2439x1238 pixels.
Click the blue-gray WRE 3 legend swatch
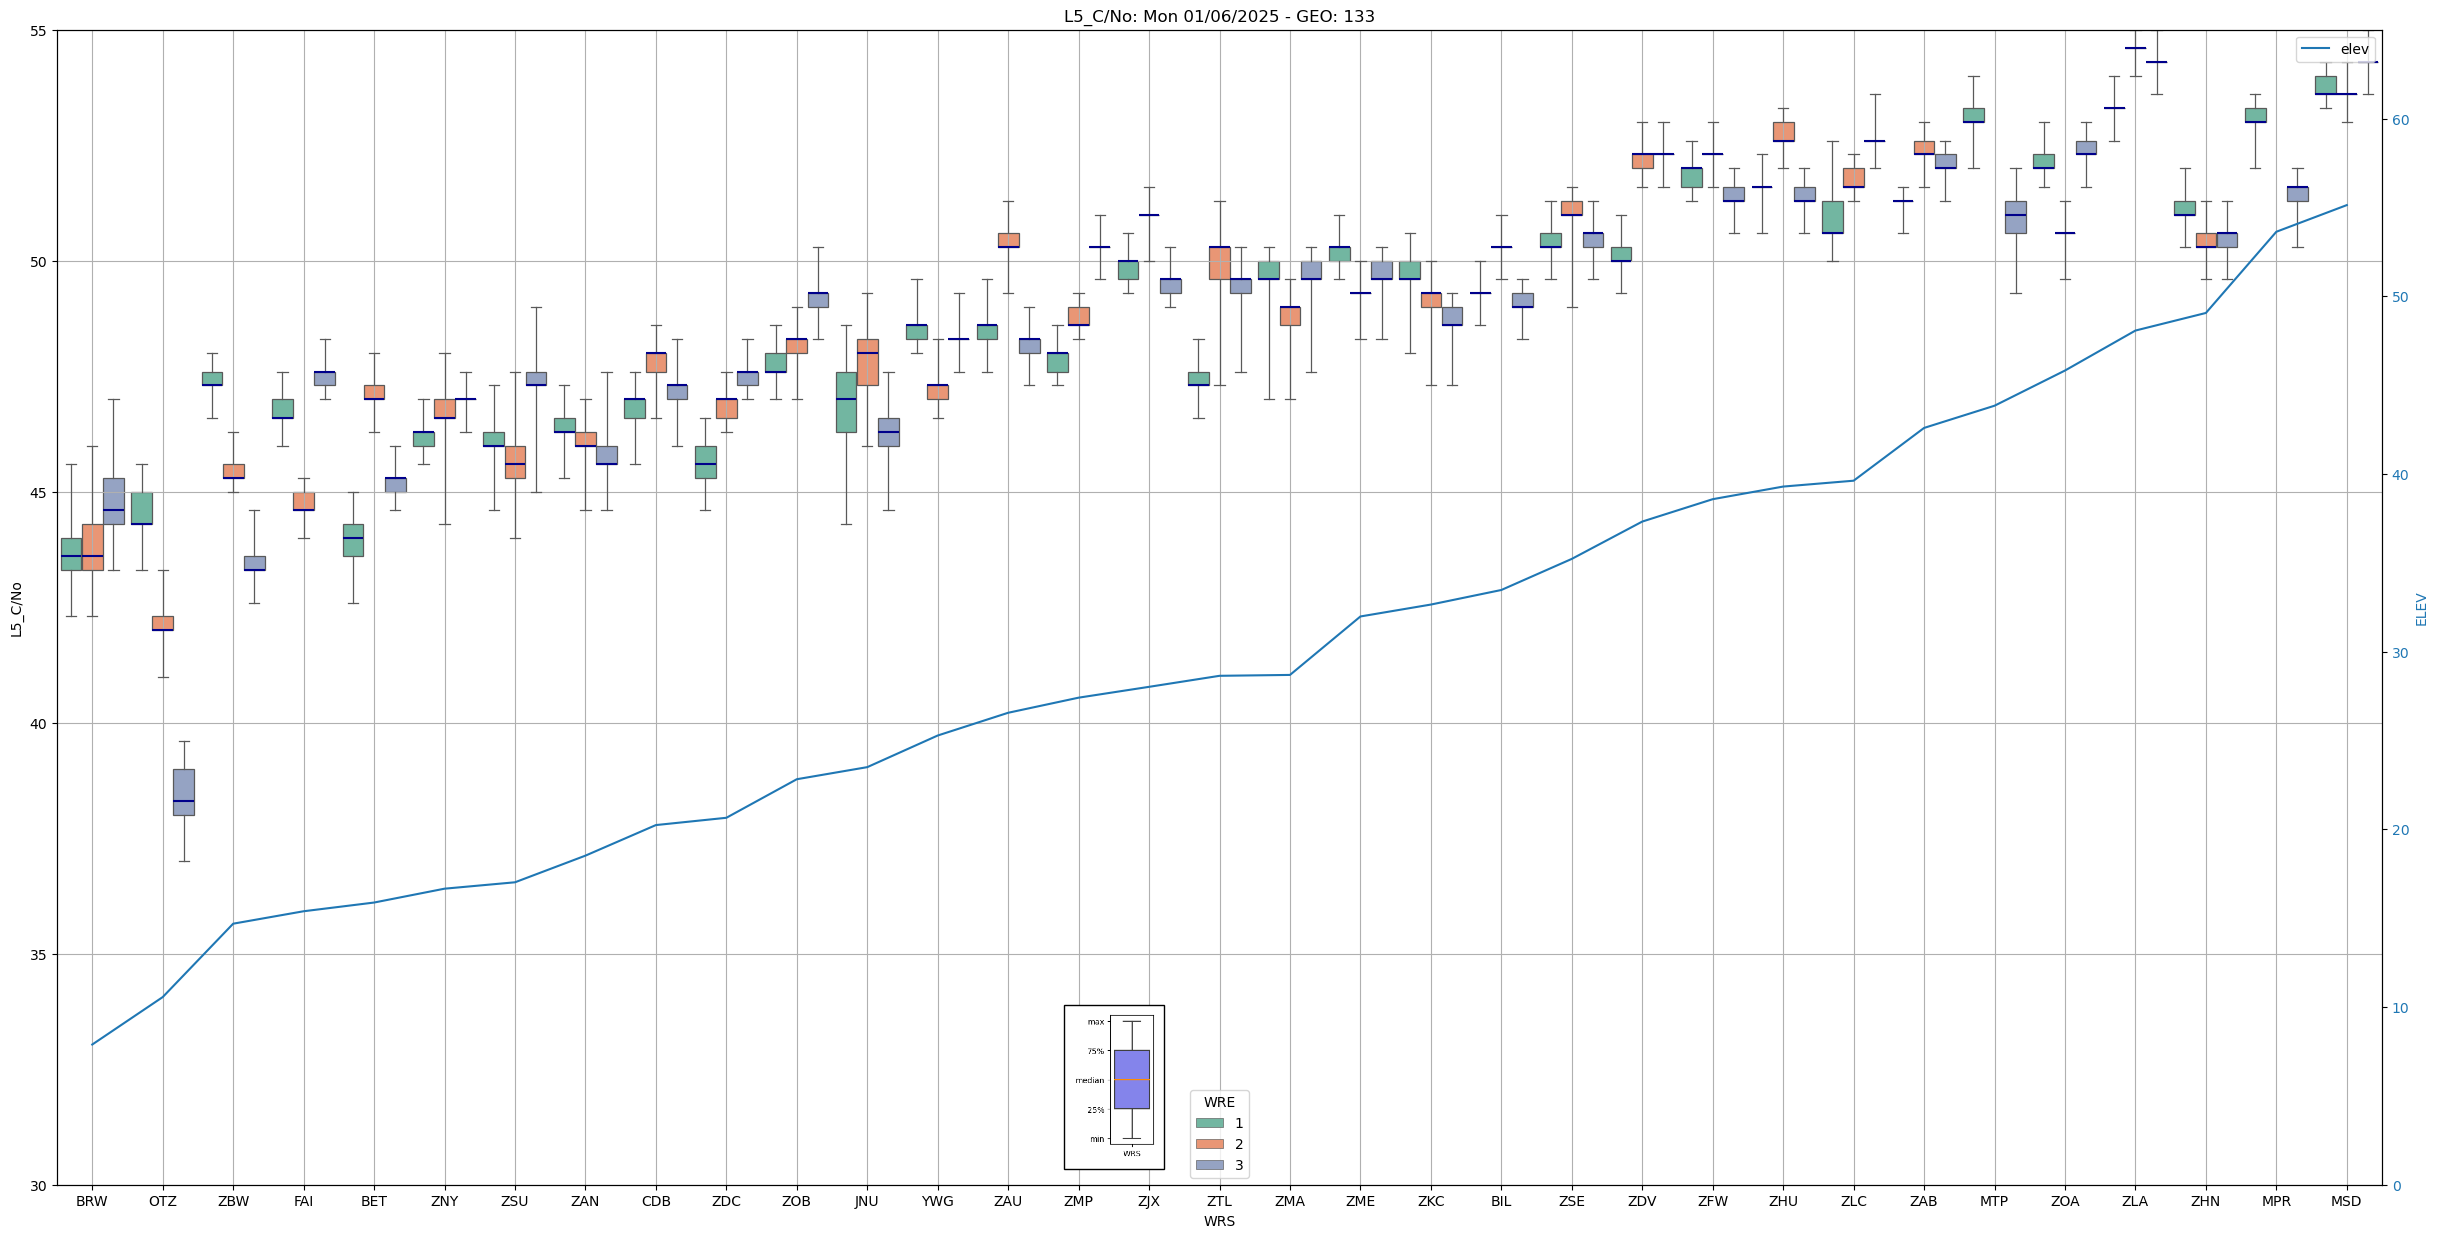click(x=1209, y=1165)
